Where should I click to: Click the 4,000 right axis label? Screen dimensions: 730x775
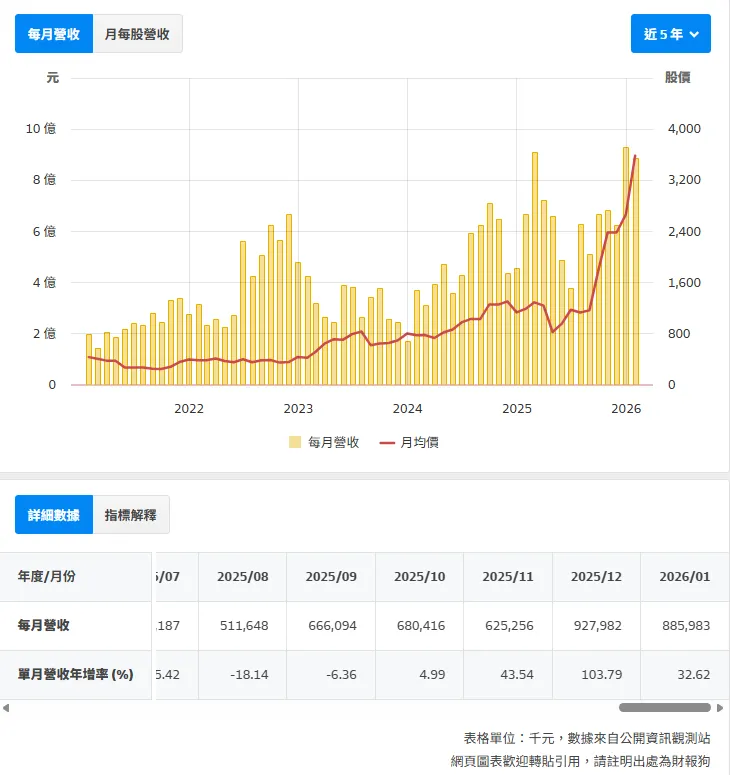coord(685,129)
